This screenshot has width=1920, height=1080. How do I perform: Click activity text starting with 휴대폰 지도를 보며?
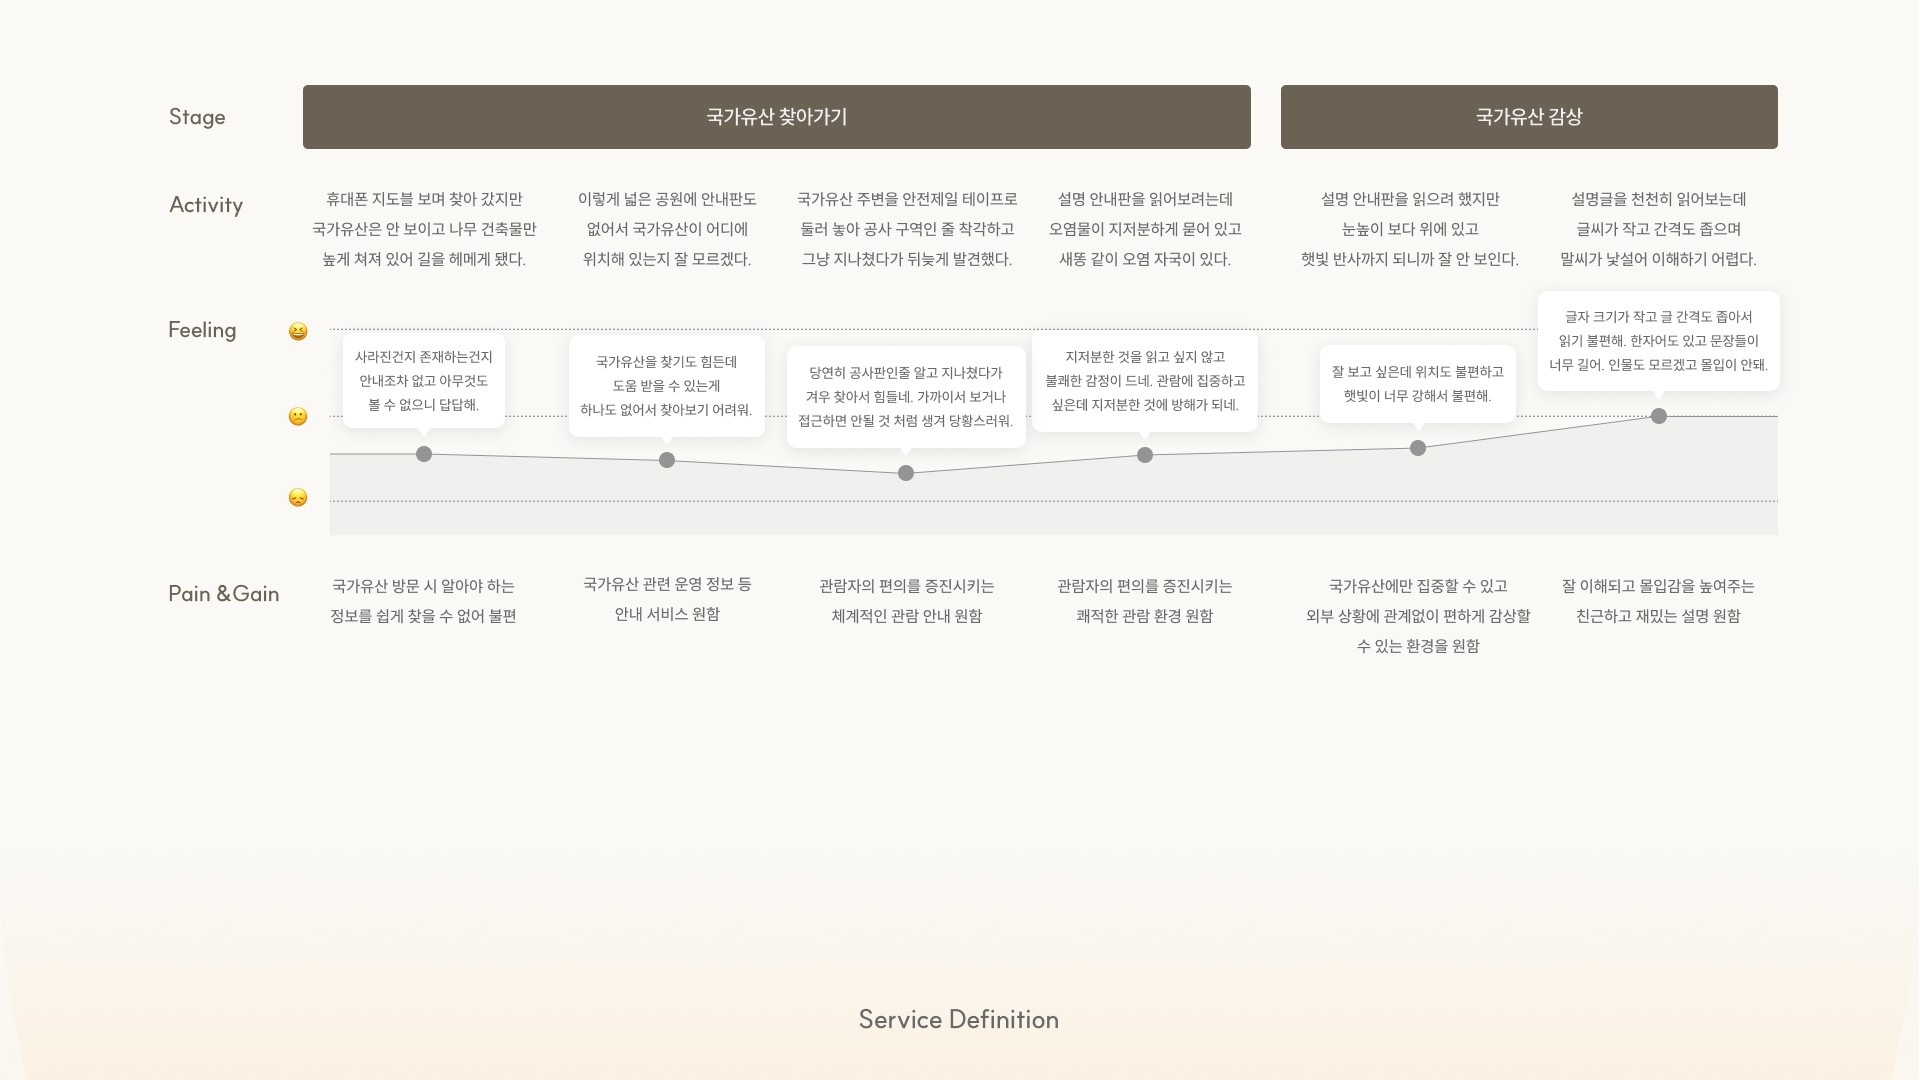click(x=424, y=229)
